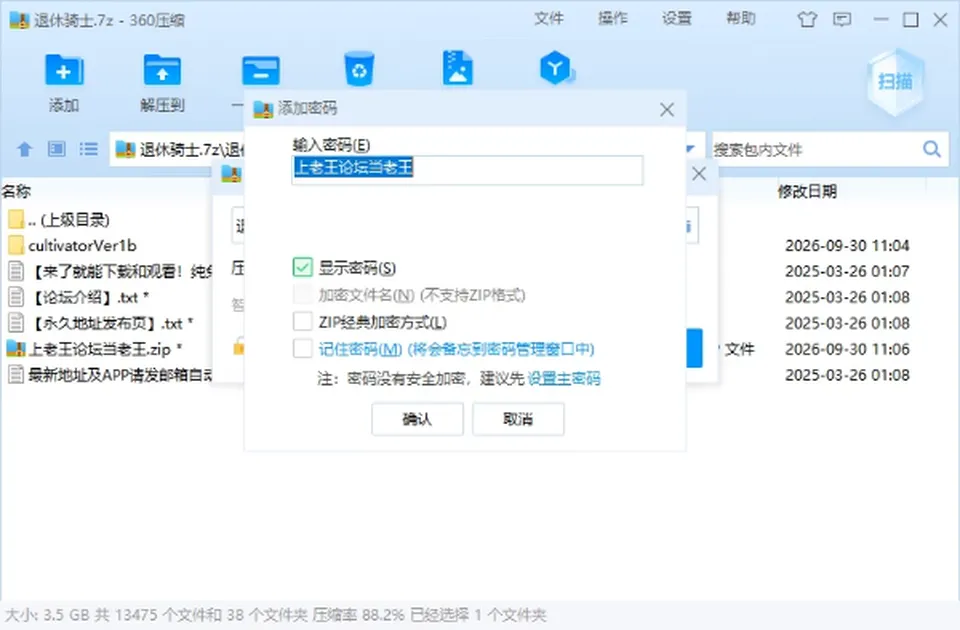
Task: Sort by the 修改日期 column header
Action: coord(807,192)
